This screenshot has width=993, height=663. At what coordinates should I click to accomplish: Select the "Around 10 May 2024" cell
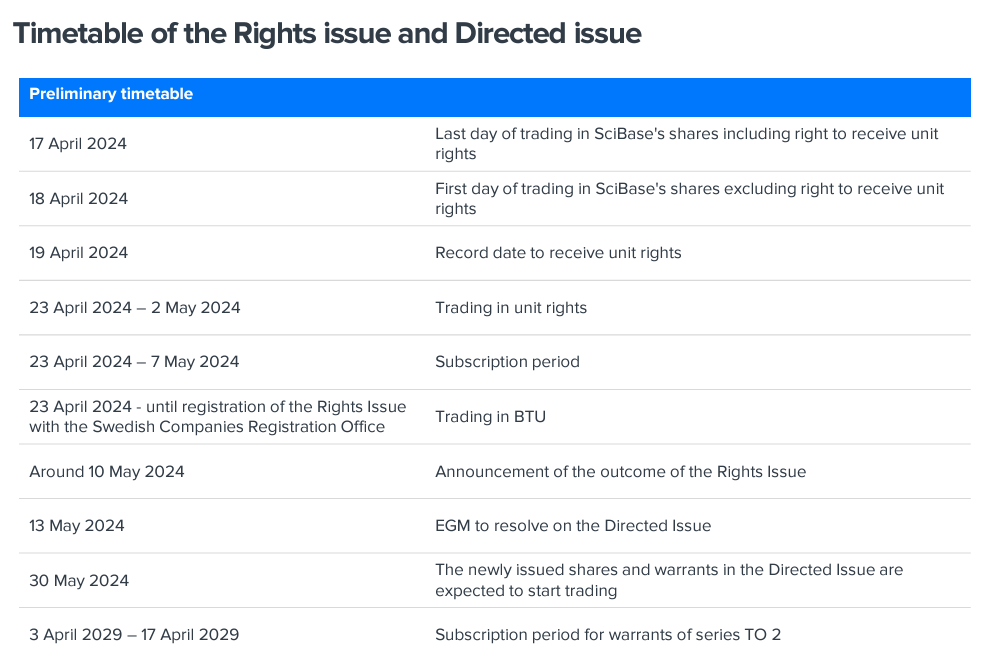107,471
